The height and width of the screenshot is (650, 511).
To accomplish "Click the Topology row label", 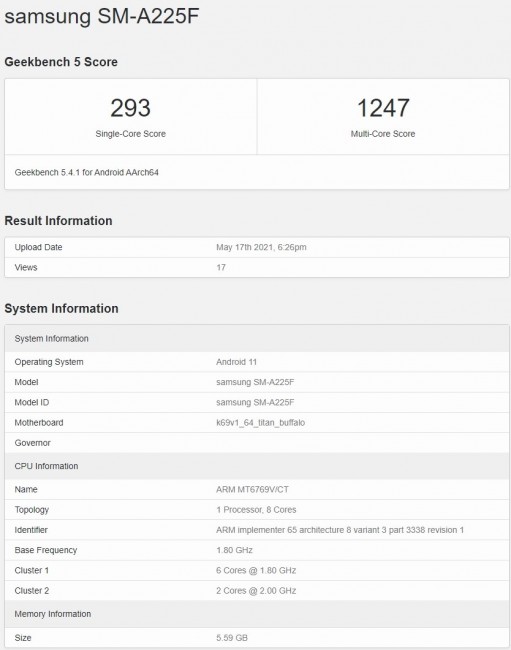I will click(31, 510).
